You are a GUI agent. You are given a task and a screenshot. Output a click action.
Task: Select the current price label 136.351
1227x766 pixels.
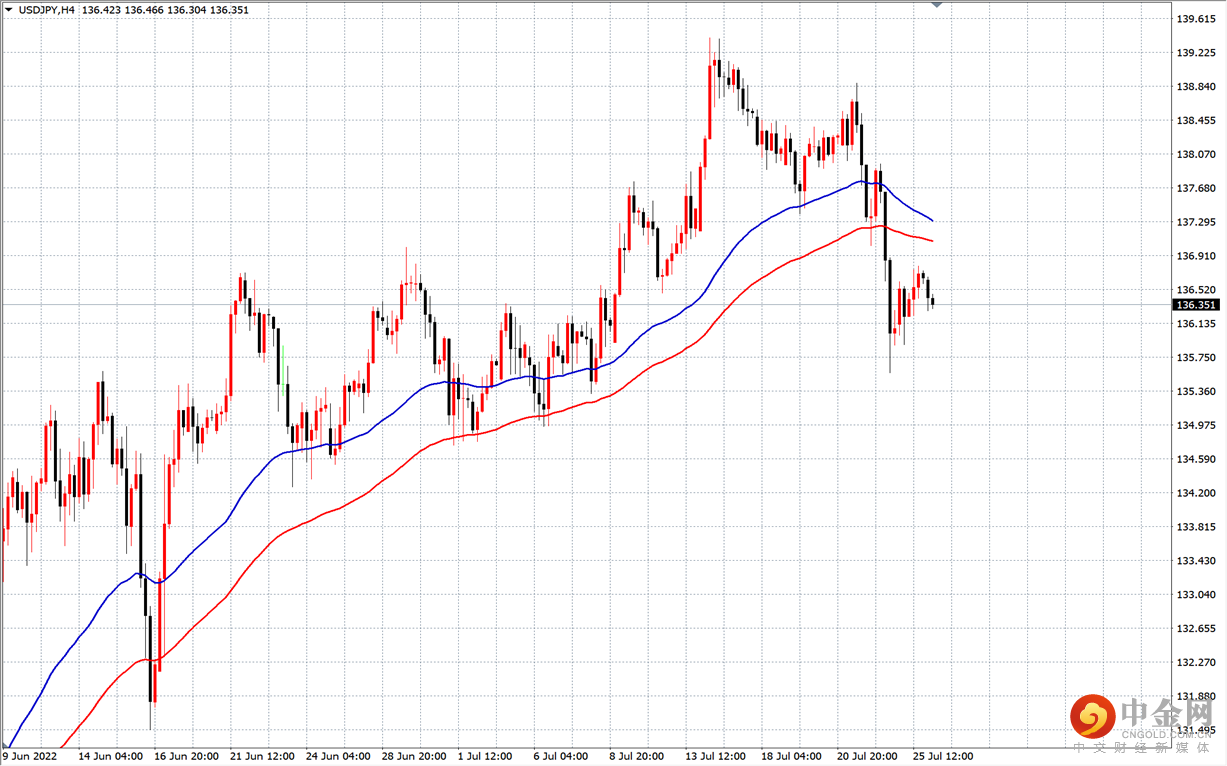tap(1196, 305)
